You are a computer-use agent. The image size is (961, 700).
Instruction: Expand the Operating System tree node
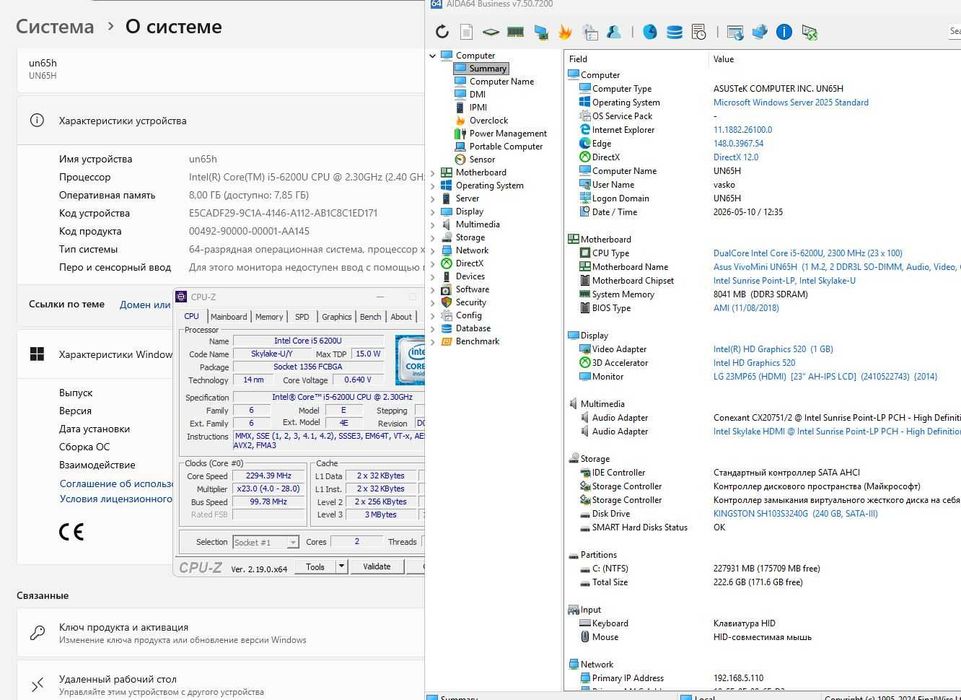coord(433,186)
